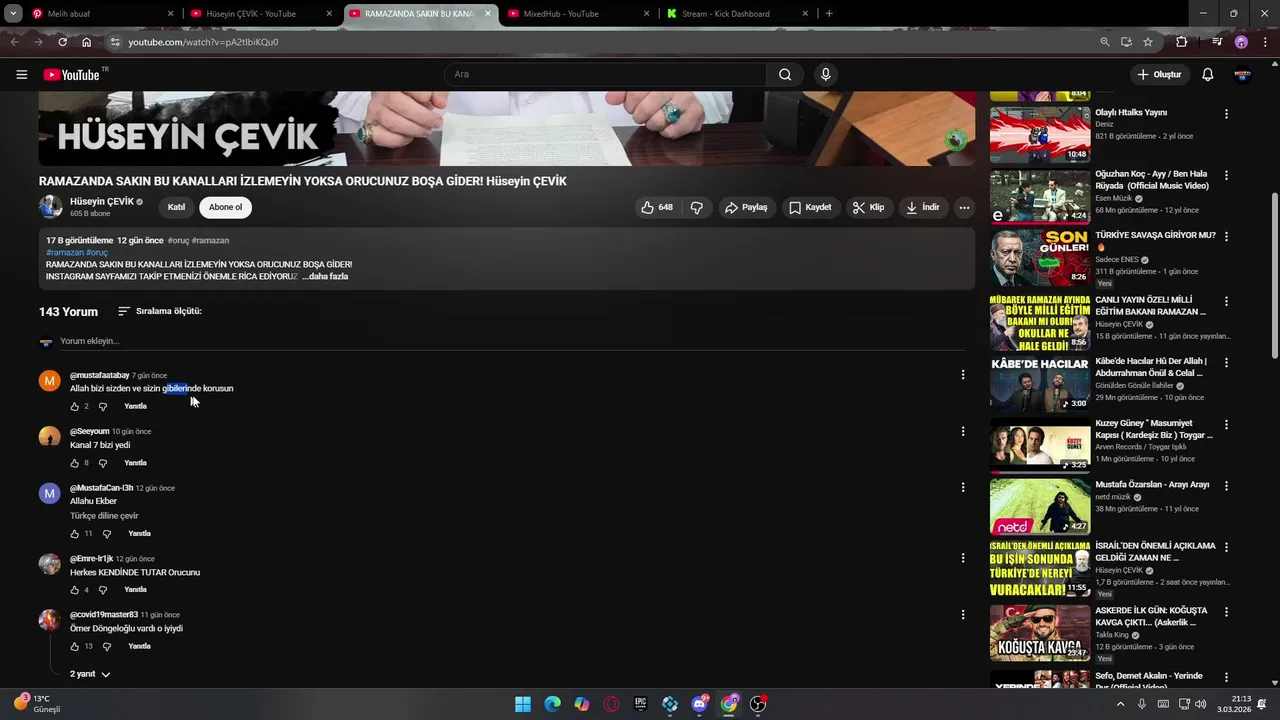Click the Paylaş share button
The height and width of the screenshot is (720, 1280).
click(x=746, y=208)
